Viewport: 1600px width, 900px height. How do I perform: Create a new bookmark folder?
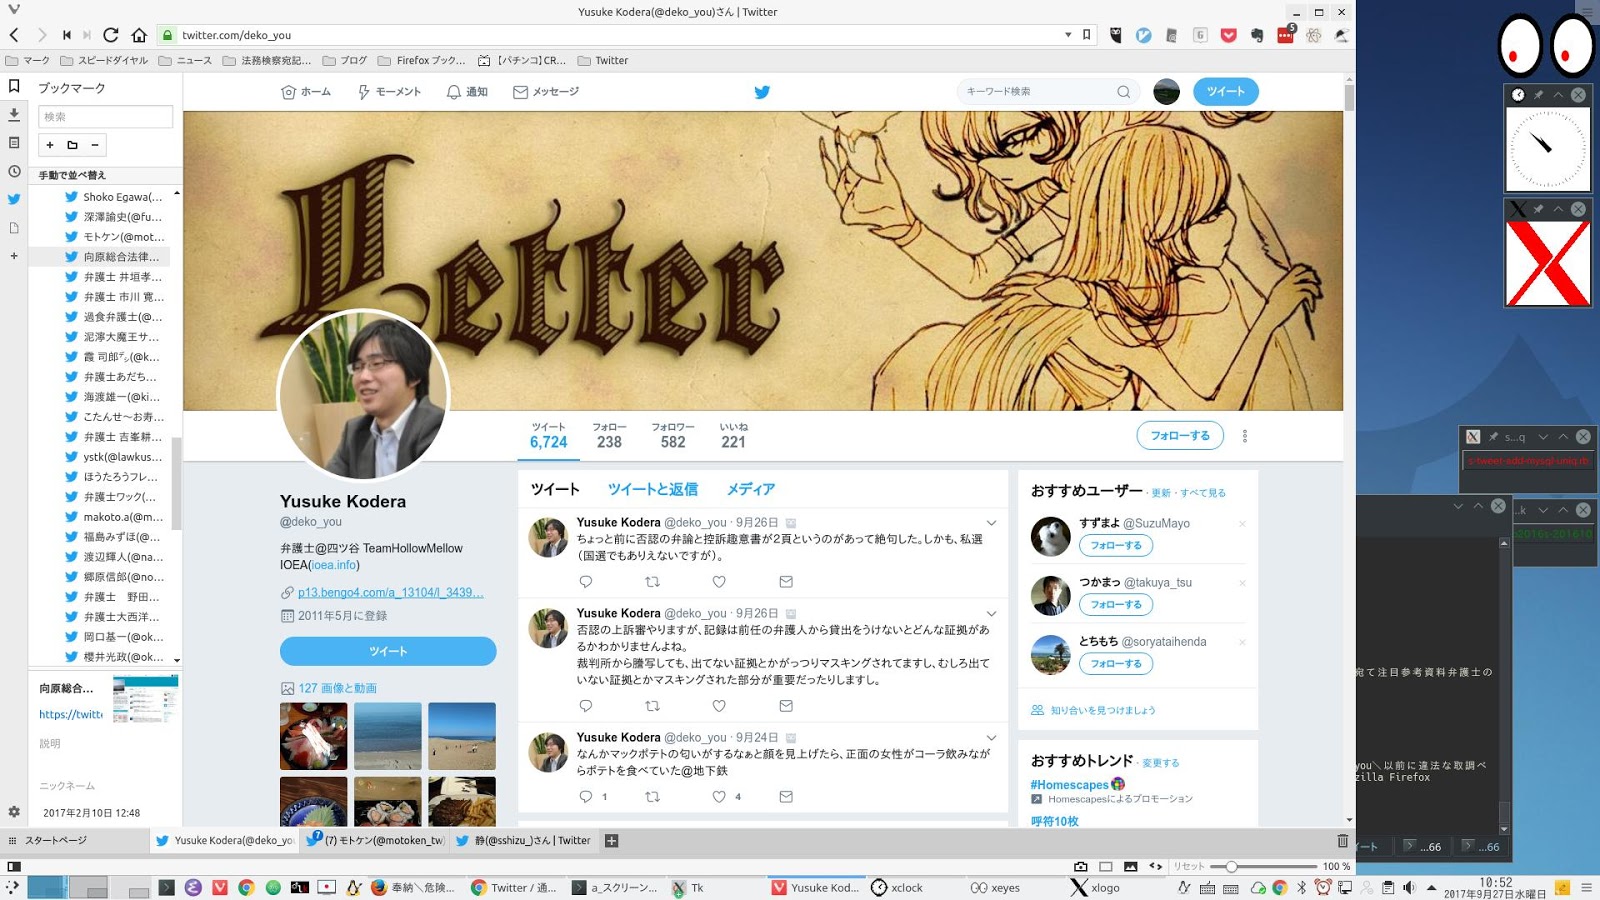pyautogui.click(x=72, y=145)
